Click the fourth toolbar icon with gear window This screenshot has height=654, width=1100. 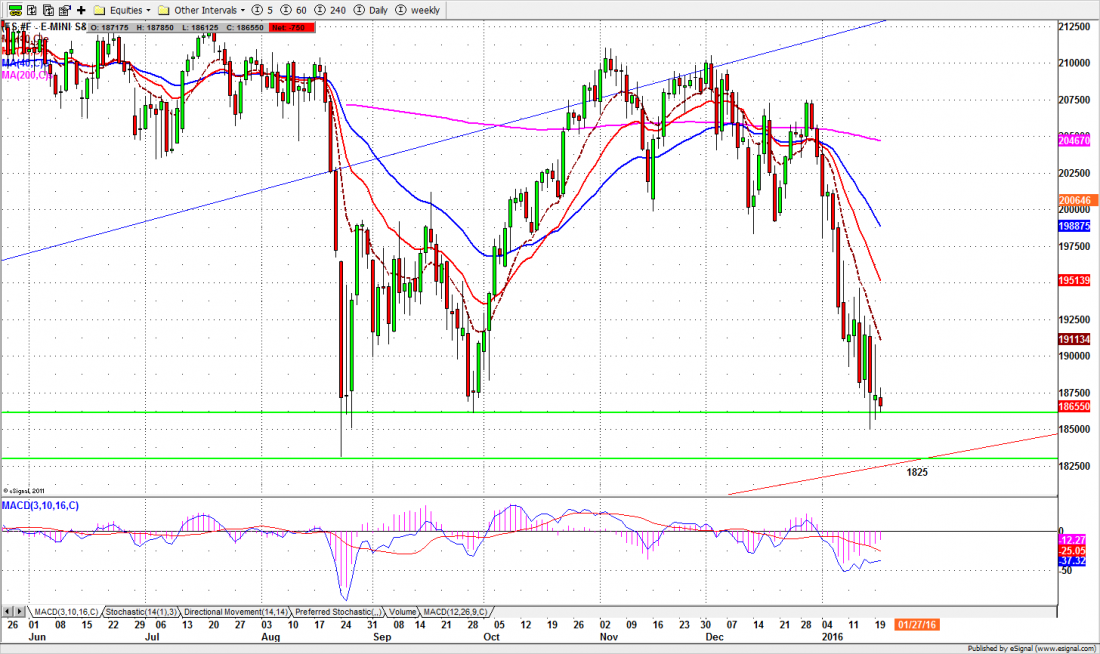[63, 9]
